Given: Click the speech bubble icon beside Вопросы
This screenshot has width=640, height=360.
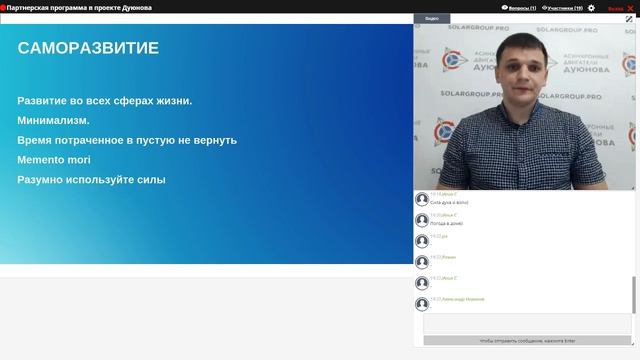Looking at the screenshot, I should point(504,7).
